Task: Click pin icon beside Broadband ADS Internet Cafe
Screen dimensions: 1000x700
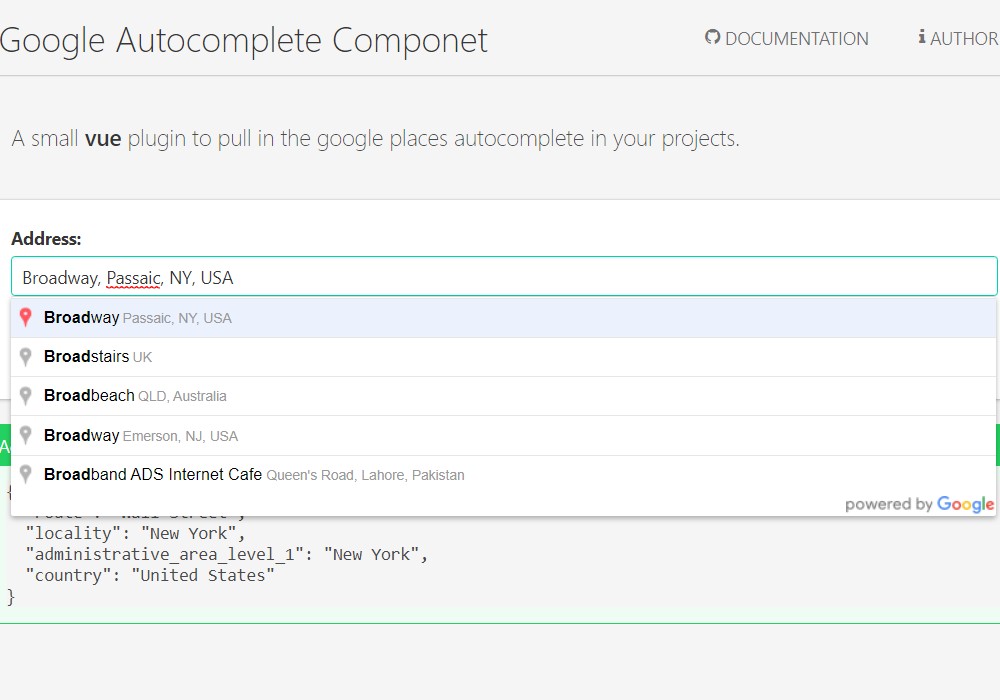Action: (x=26, y=474)
